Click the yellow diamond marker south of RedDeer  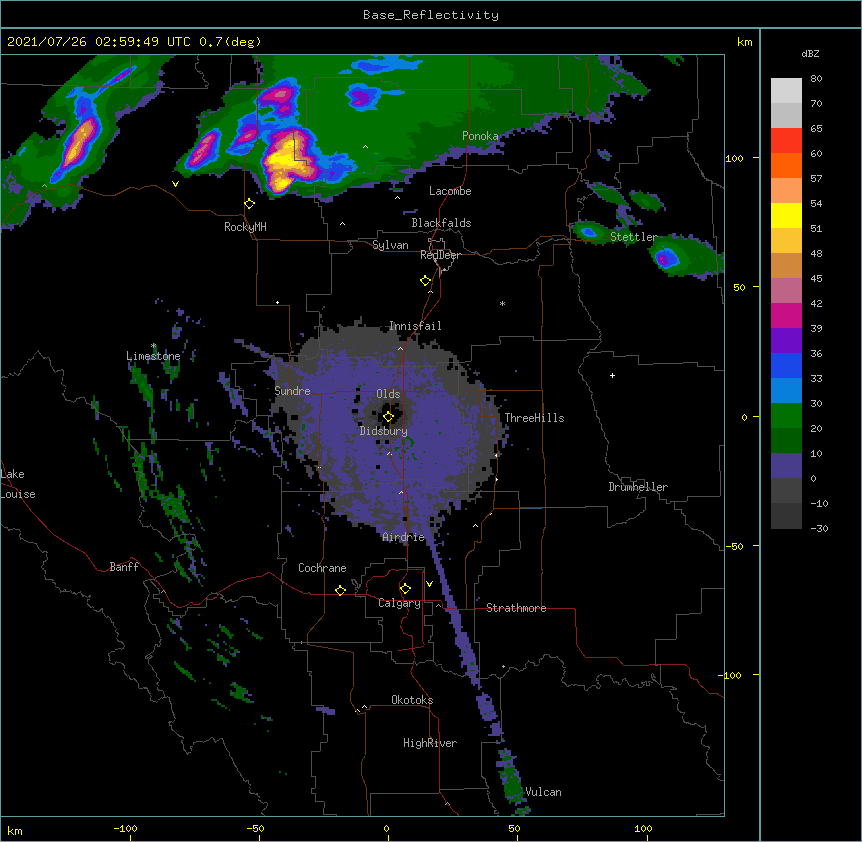(426, 280)
